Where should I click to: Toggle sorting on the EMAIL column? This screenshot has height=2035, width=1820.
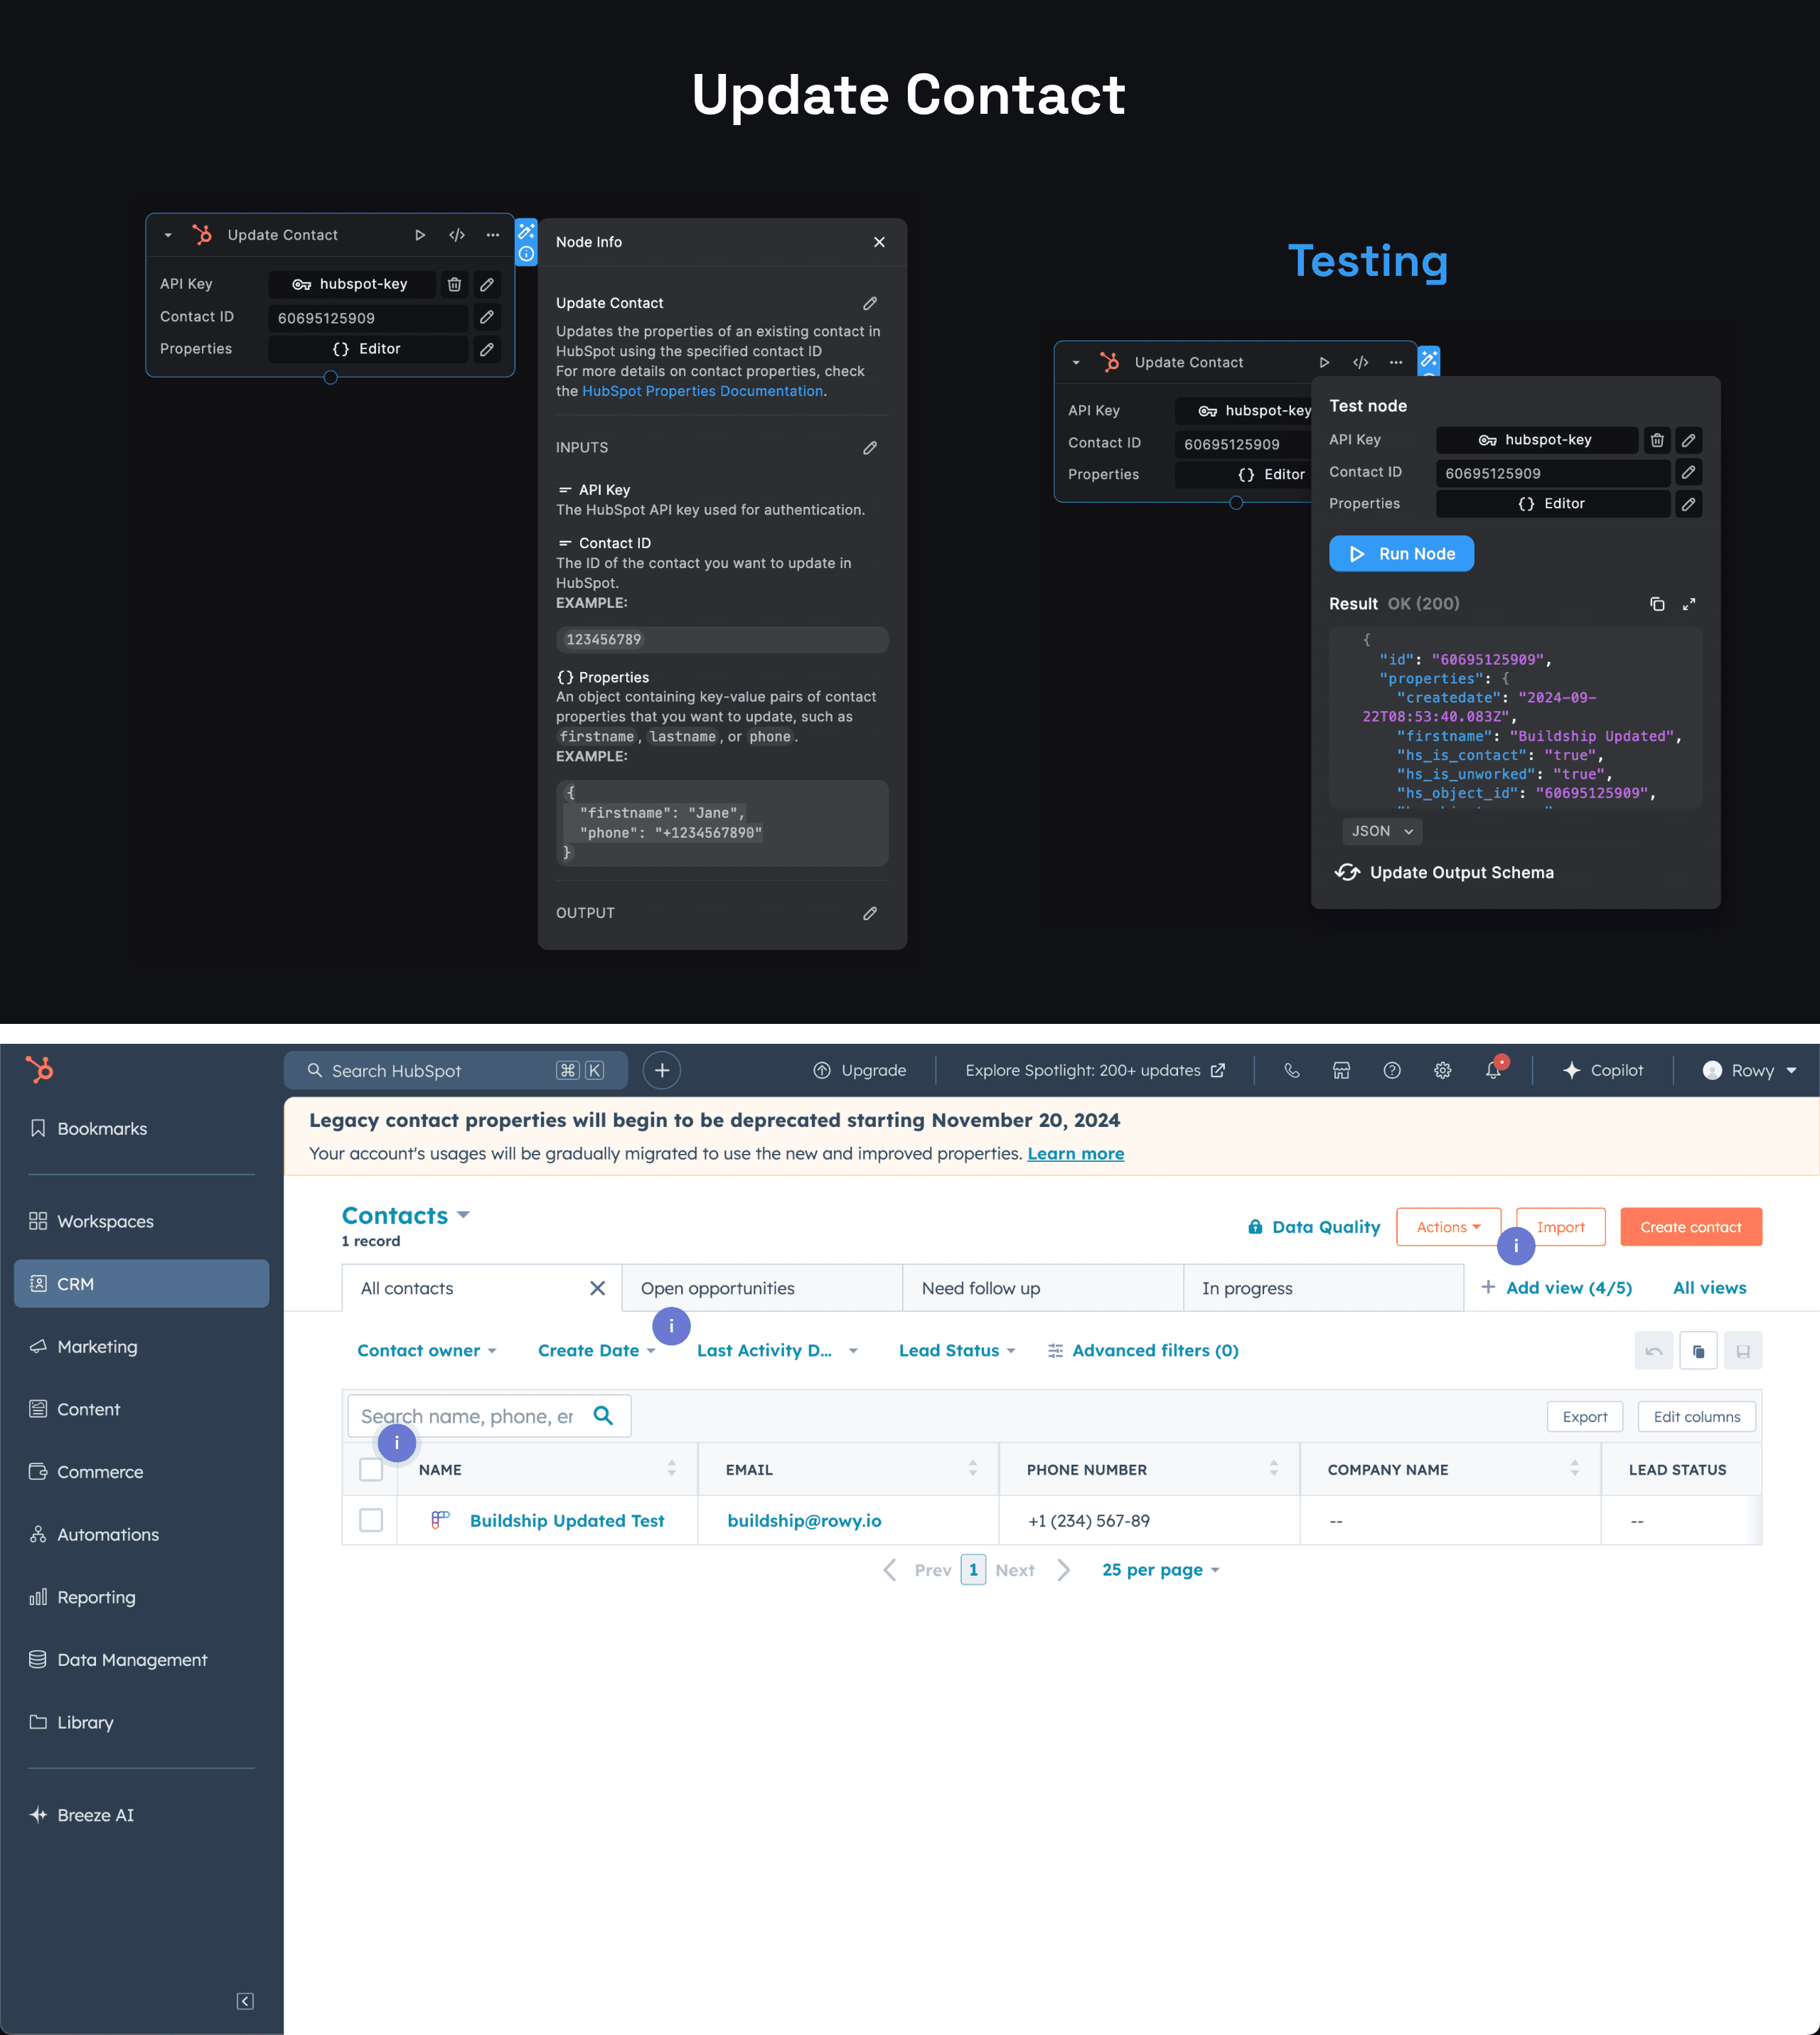972,1469
